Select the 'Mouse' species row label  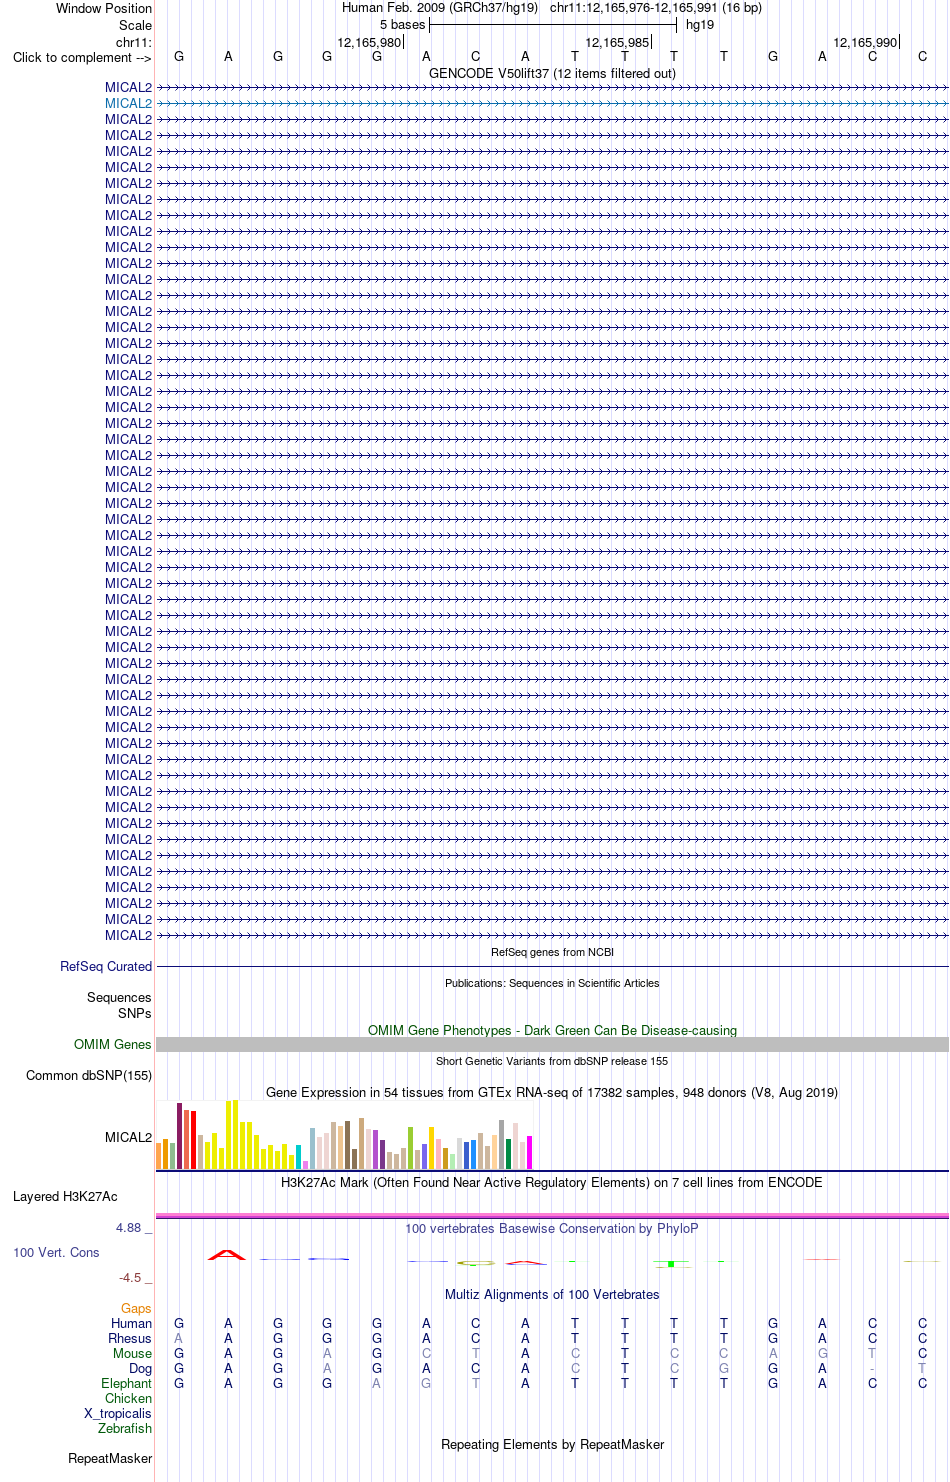pyautogui.click(x=132, y=1353)
